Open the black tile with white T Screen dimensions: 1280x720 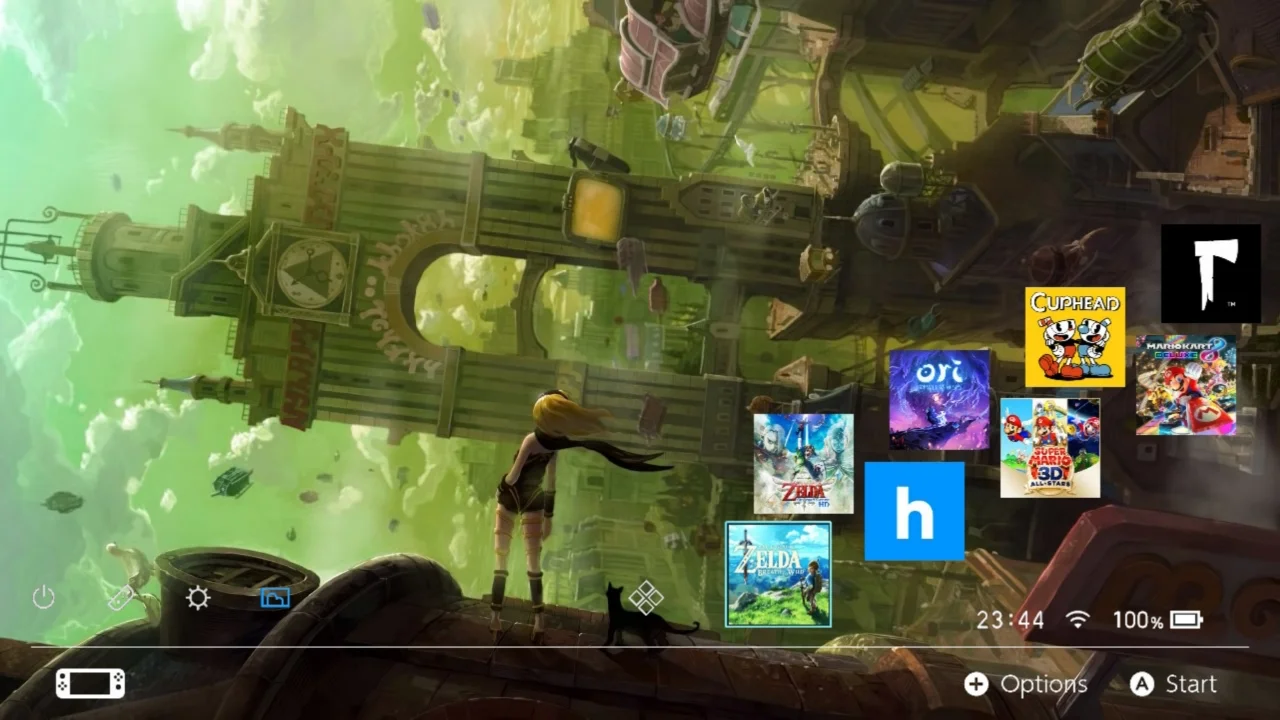(1211, 273)
